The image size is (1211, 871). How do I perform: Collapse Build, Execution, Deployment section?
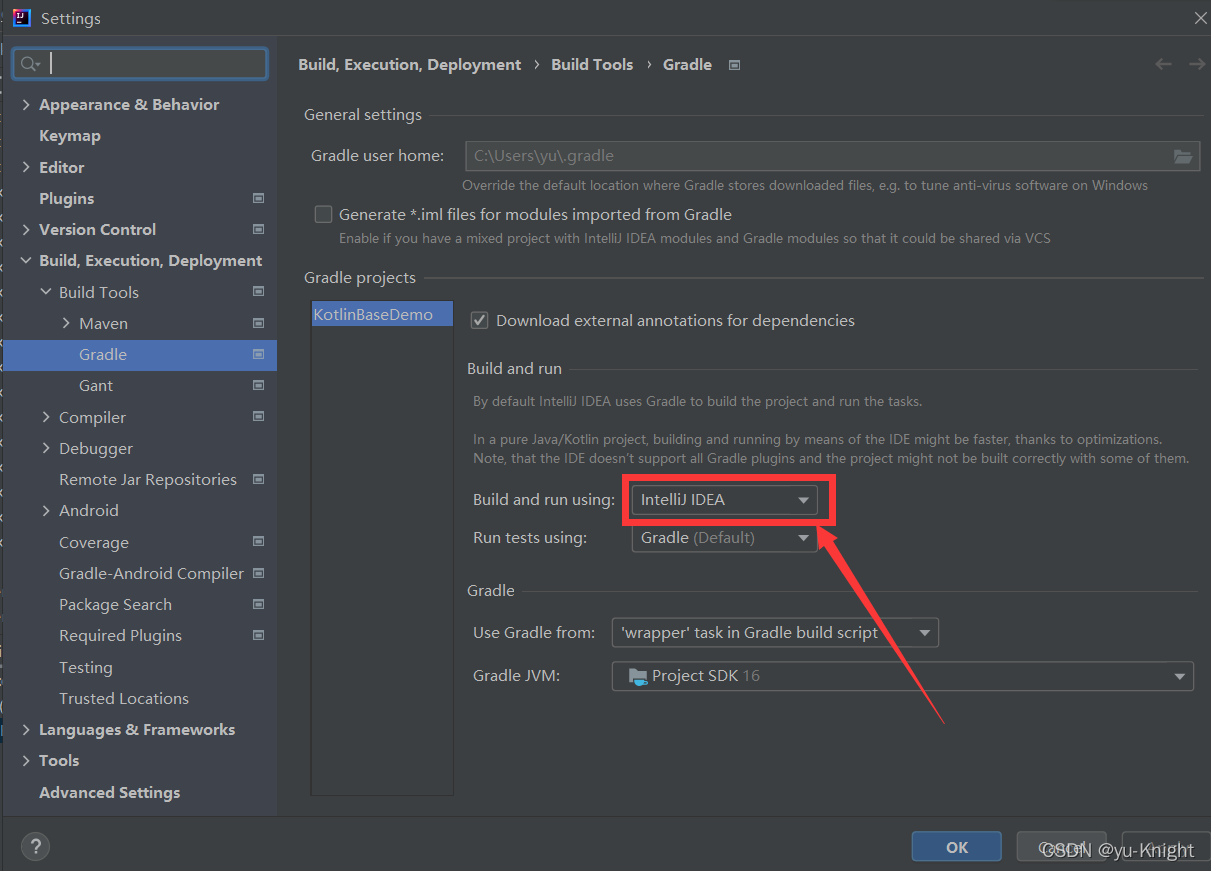click(x=26, y=260)
